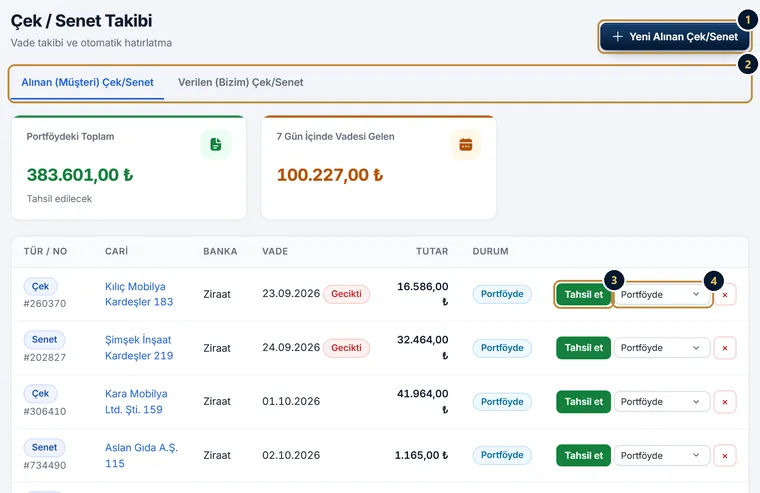Open Kılıç Mobilya Kardeşler 183 link
The image size is (760, 493).
(x=139, y=294)
